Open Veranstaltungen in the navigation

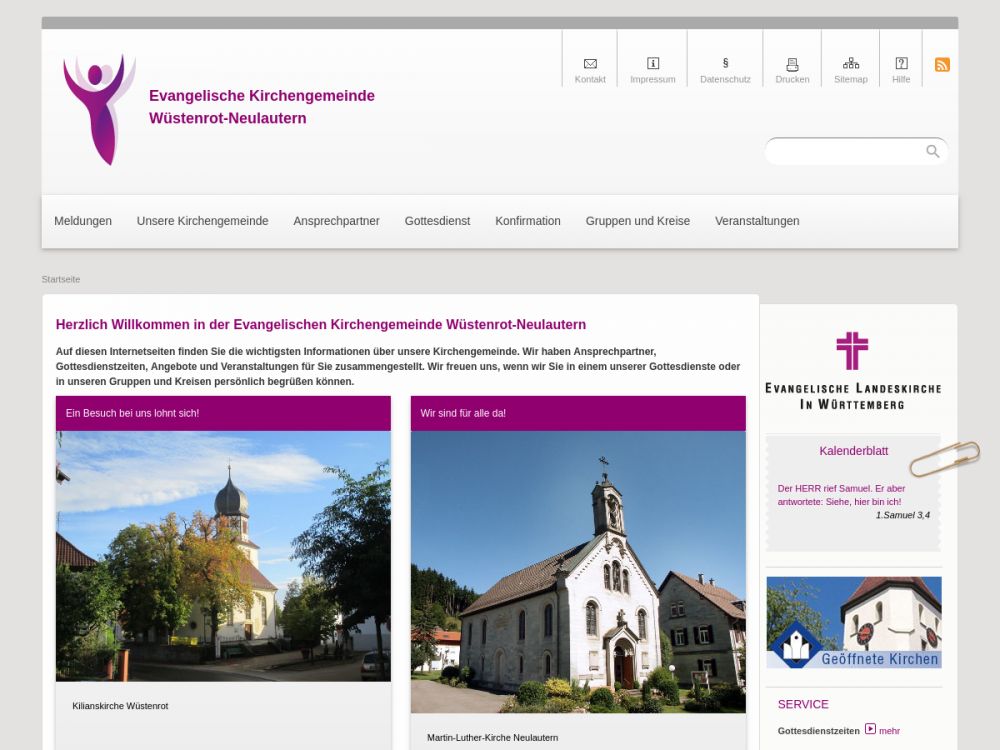tap(757, 221)
